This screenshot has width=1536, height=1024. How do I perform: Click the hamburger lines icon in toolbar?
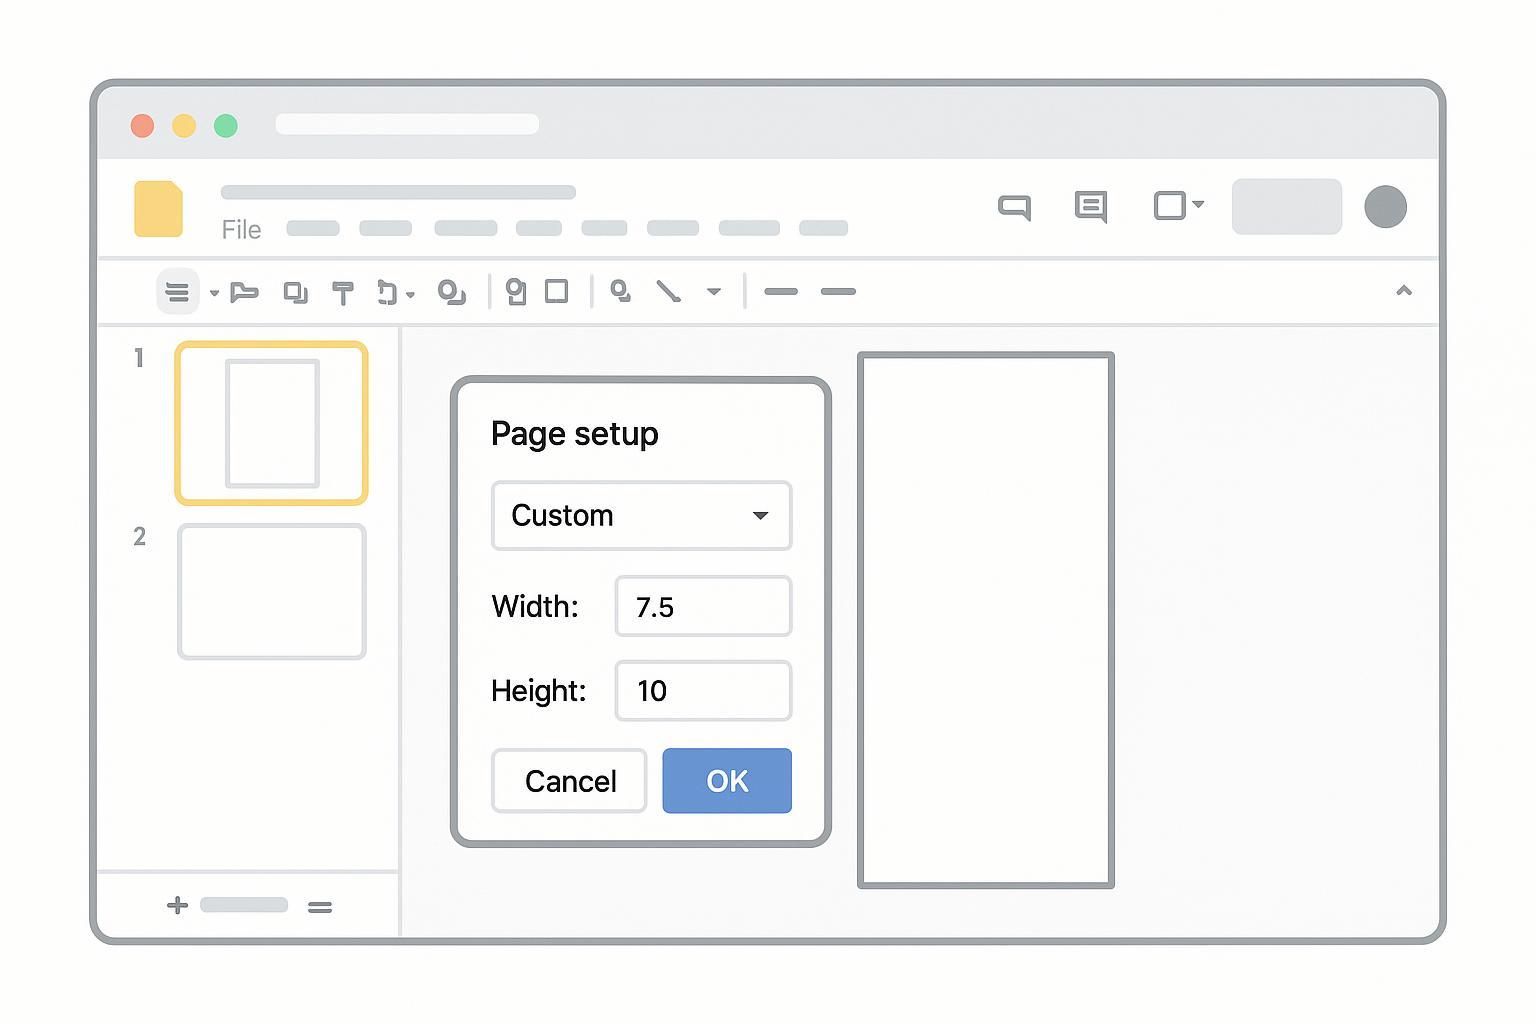[177, 292]
